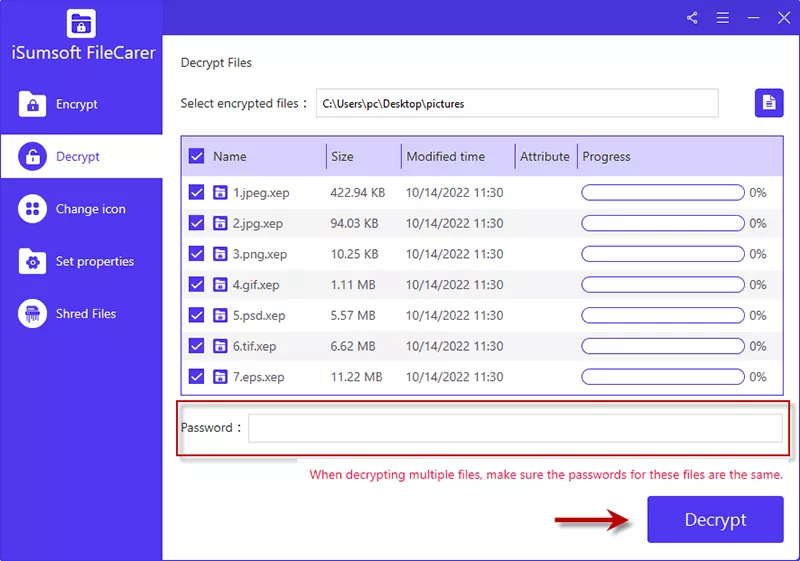Click the share icon in title bar

click(x=692, y=18)
